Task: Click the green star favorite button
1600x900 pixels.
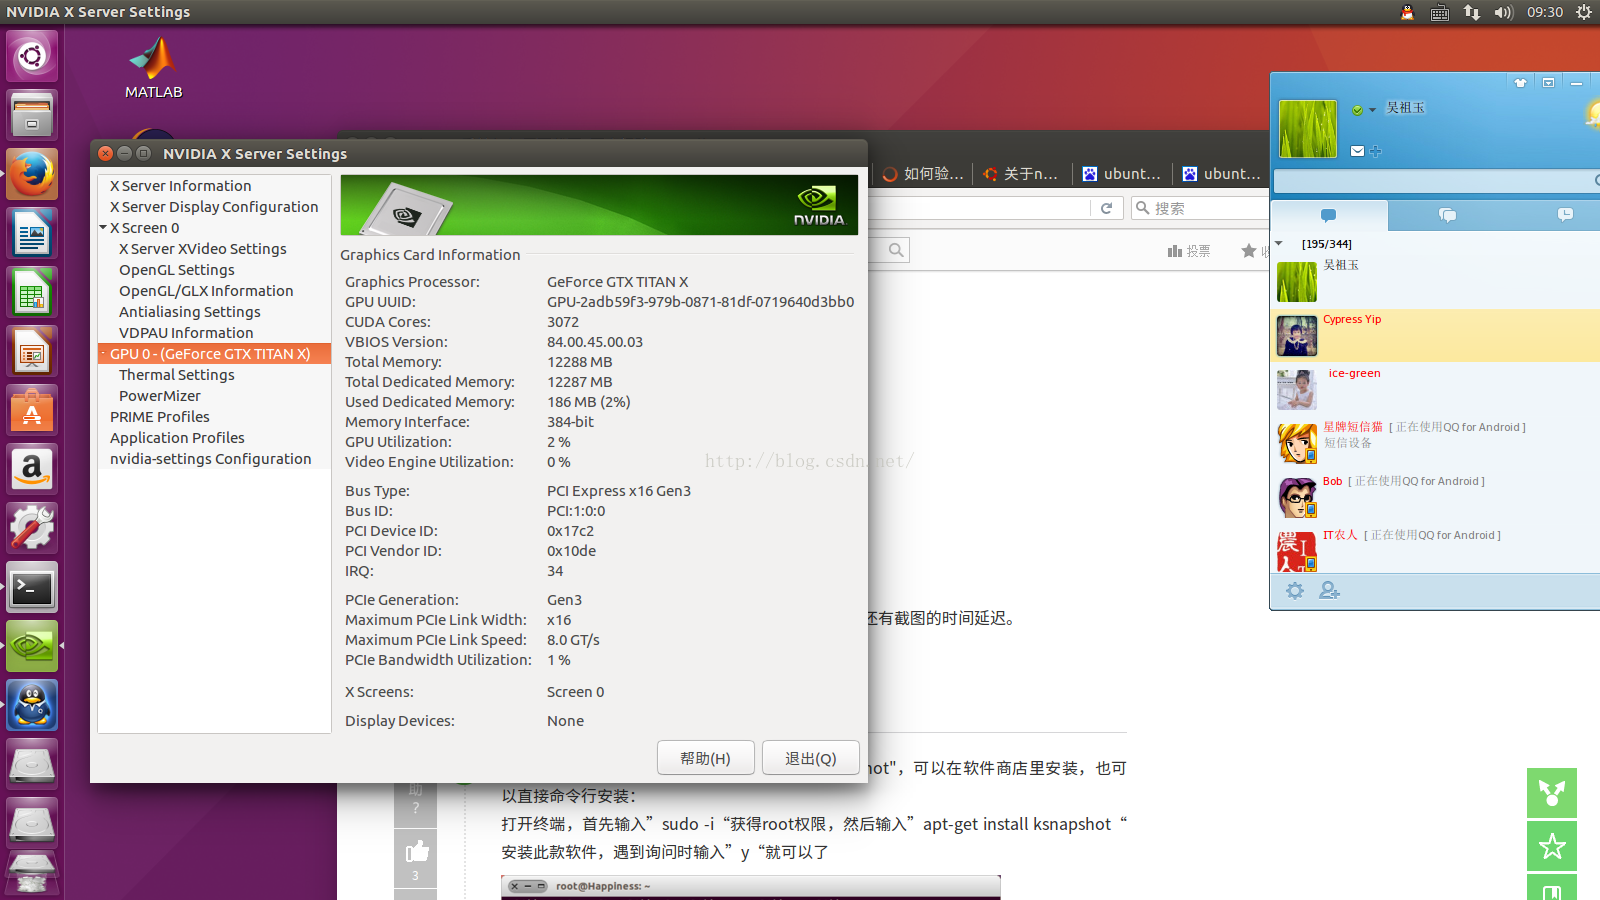Action: pos(1552,847)
